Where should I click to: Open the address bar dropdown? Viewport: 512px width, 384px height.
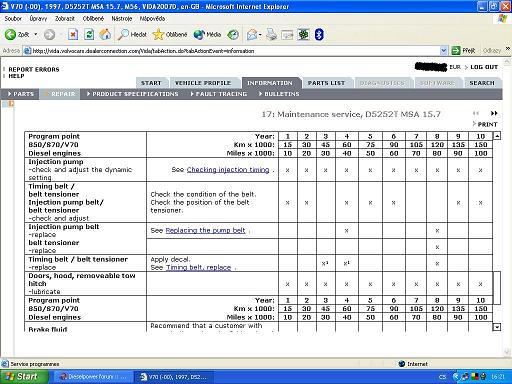444,51
